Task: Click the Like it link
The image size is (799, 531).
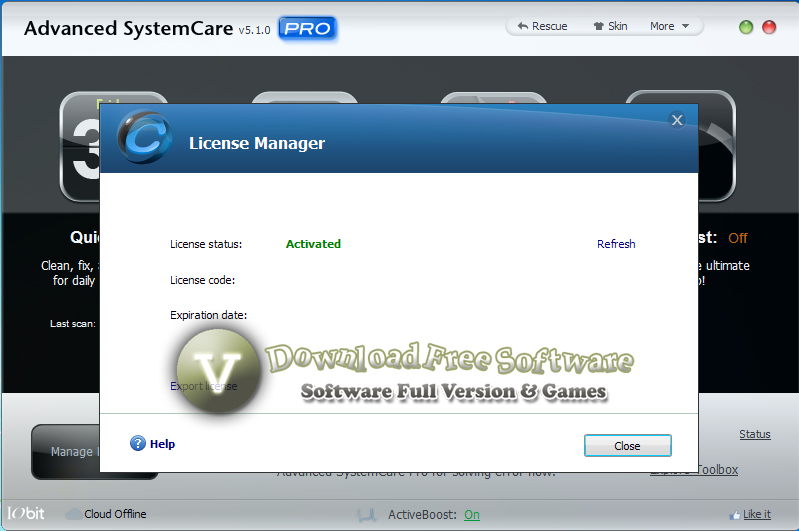Action: click(757, 514)
